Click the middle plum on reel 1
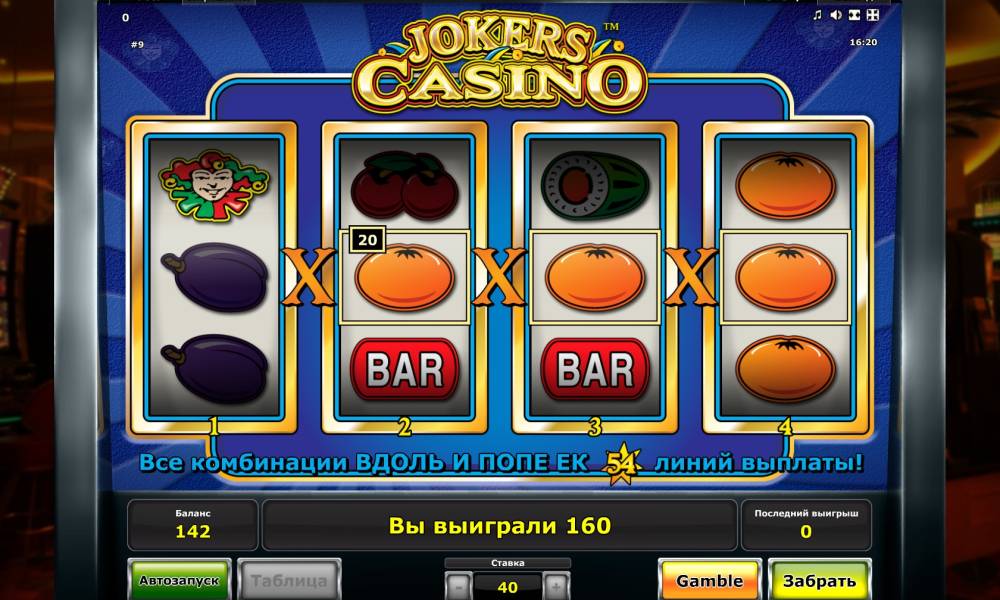 pos(215,277)
